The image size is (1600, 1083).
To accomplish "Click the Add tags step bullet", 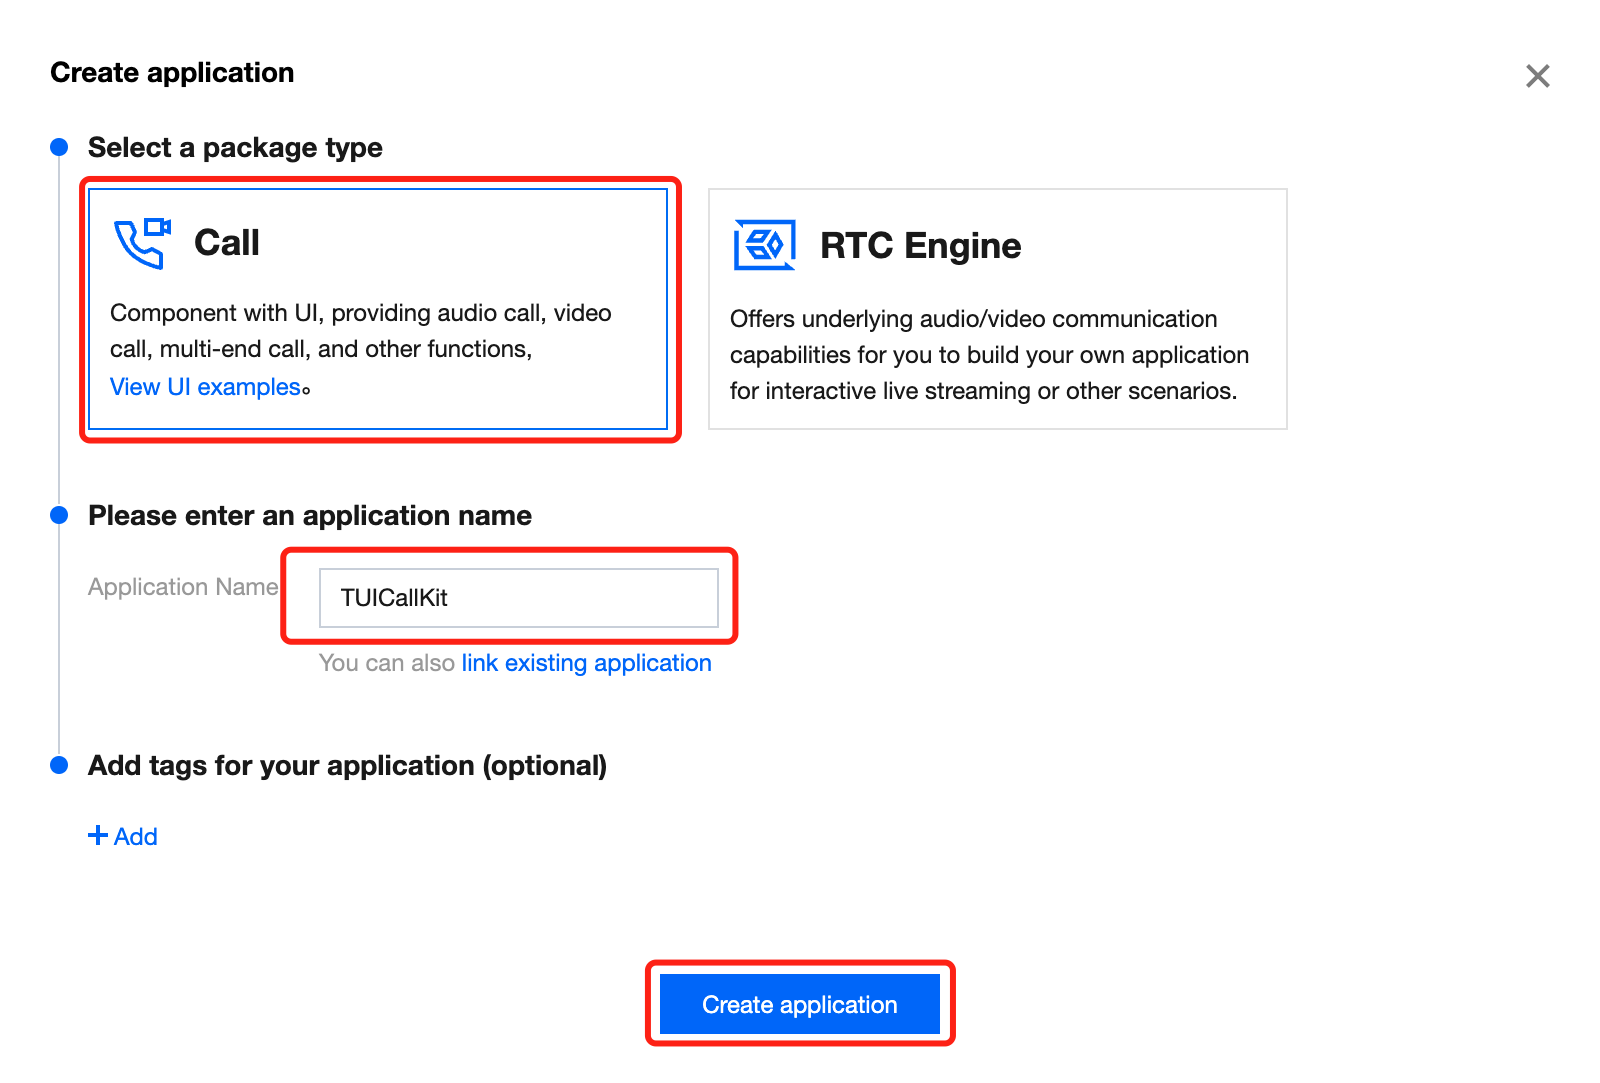I will pyautogui.click(x=59, y=765).
